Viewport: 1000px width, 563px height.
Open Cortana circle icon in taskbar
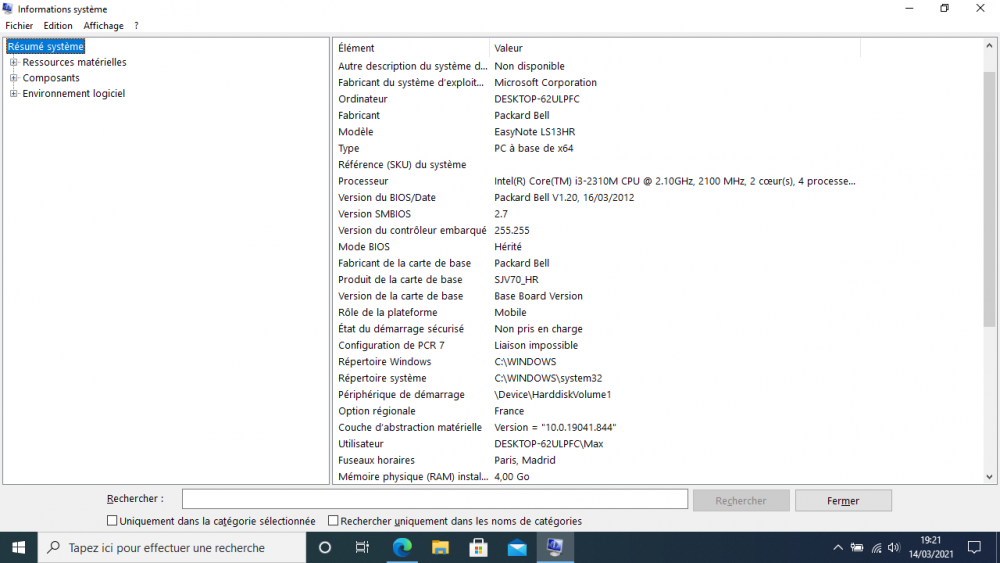click(x=325, y=547)
